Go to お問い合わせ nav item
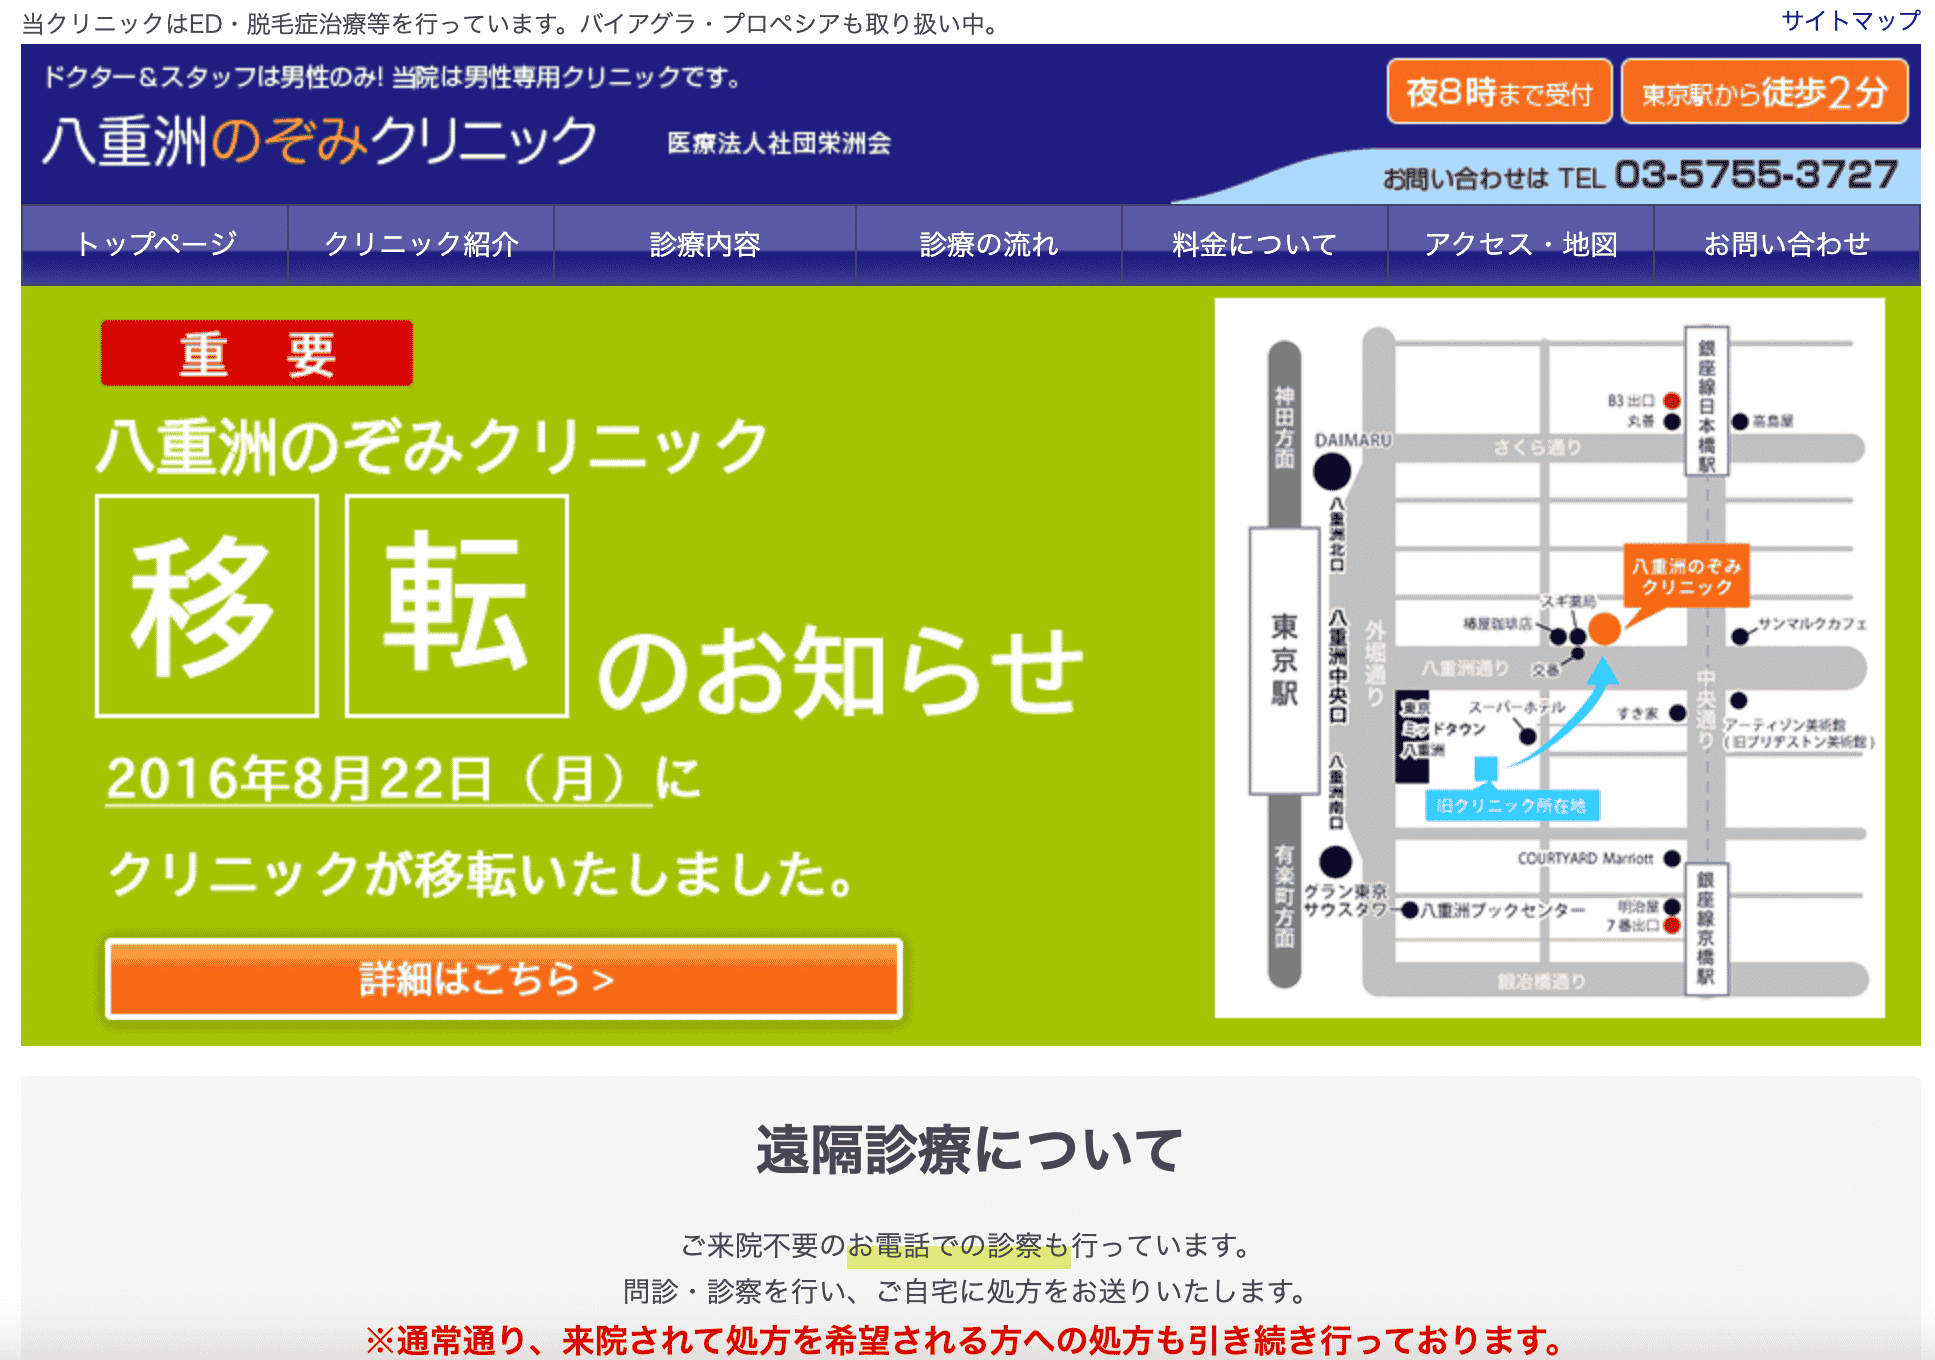The image size is (1935, 1360). point(1786,244)
